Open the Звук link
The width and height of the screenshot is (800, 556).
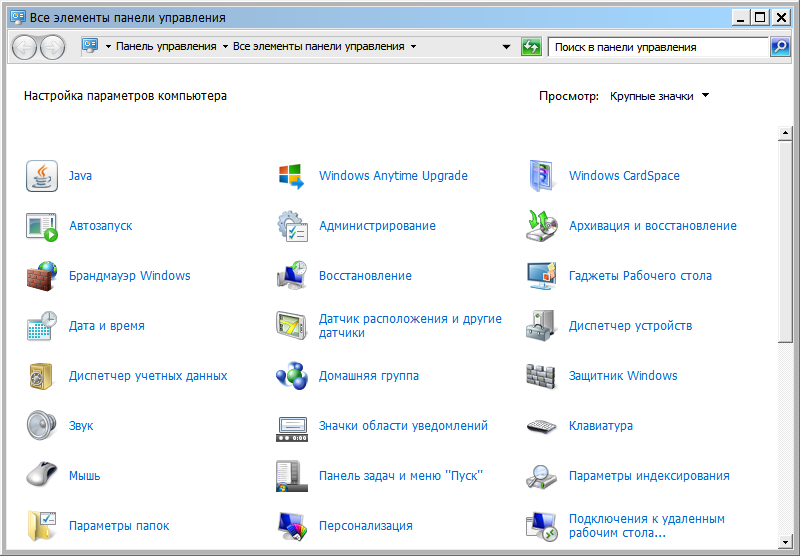[x=81, y=426]
